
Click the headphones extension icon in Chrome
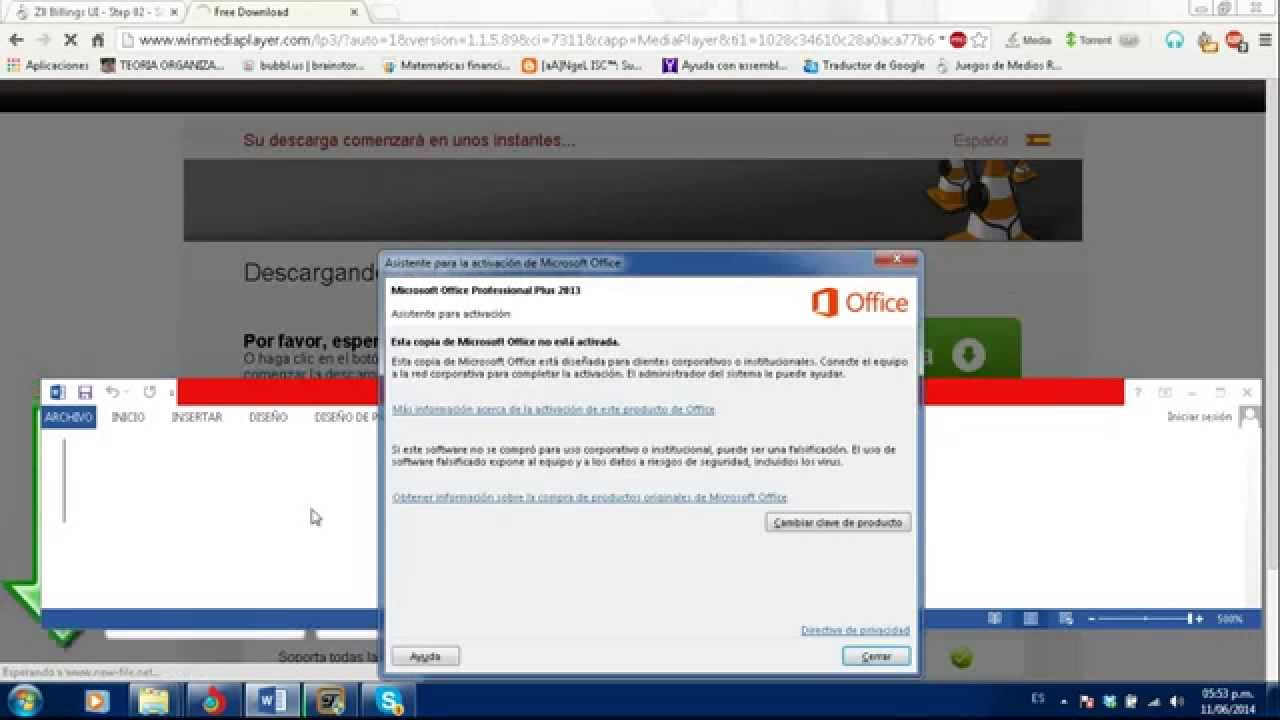click(x=1175, y=40)
